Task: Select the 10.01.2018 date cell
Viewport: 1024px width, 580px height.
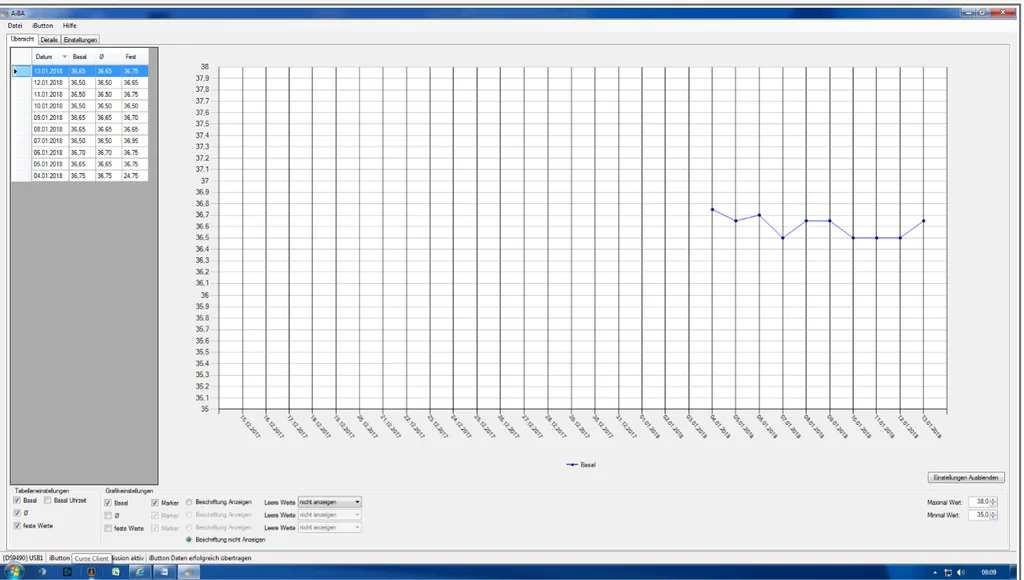Action: pos(48,106)
